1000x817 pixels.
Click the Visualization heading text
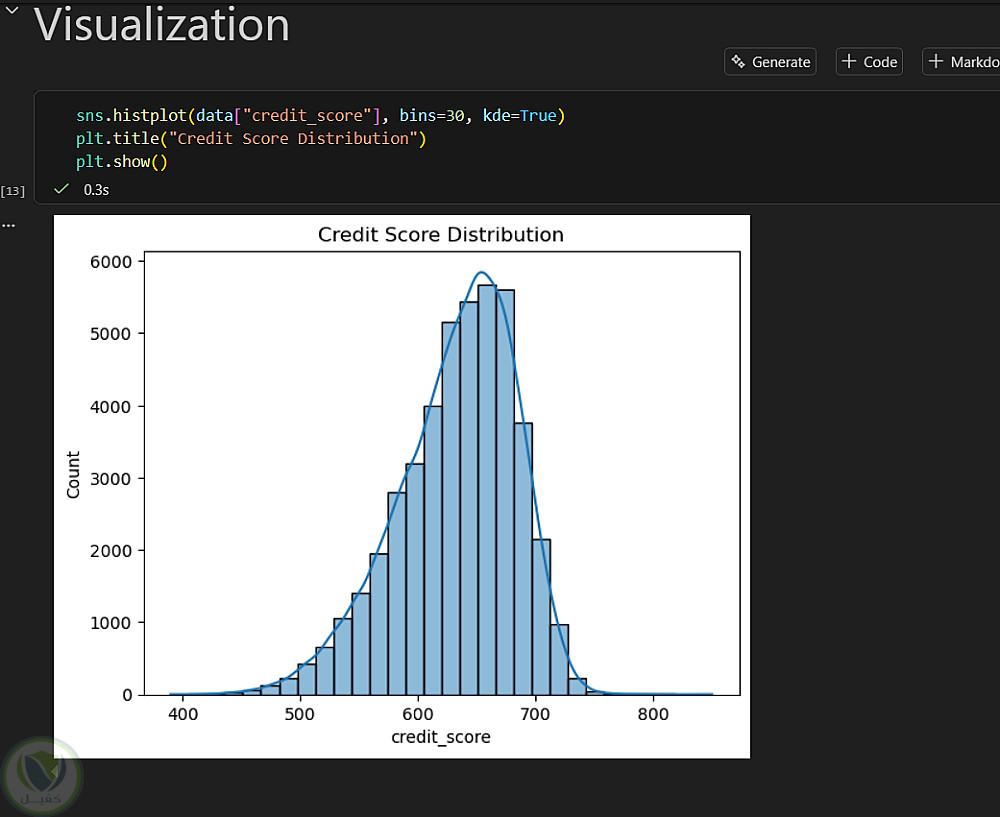click(162, 24)
